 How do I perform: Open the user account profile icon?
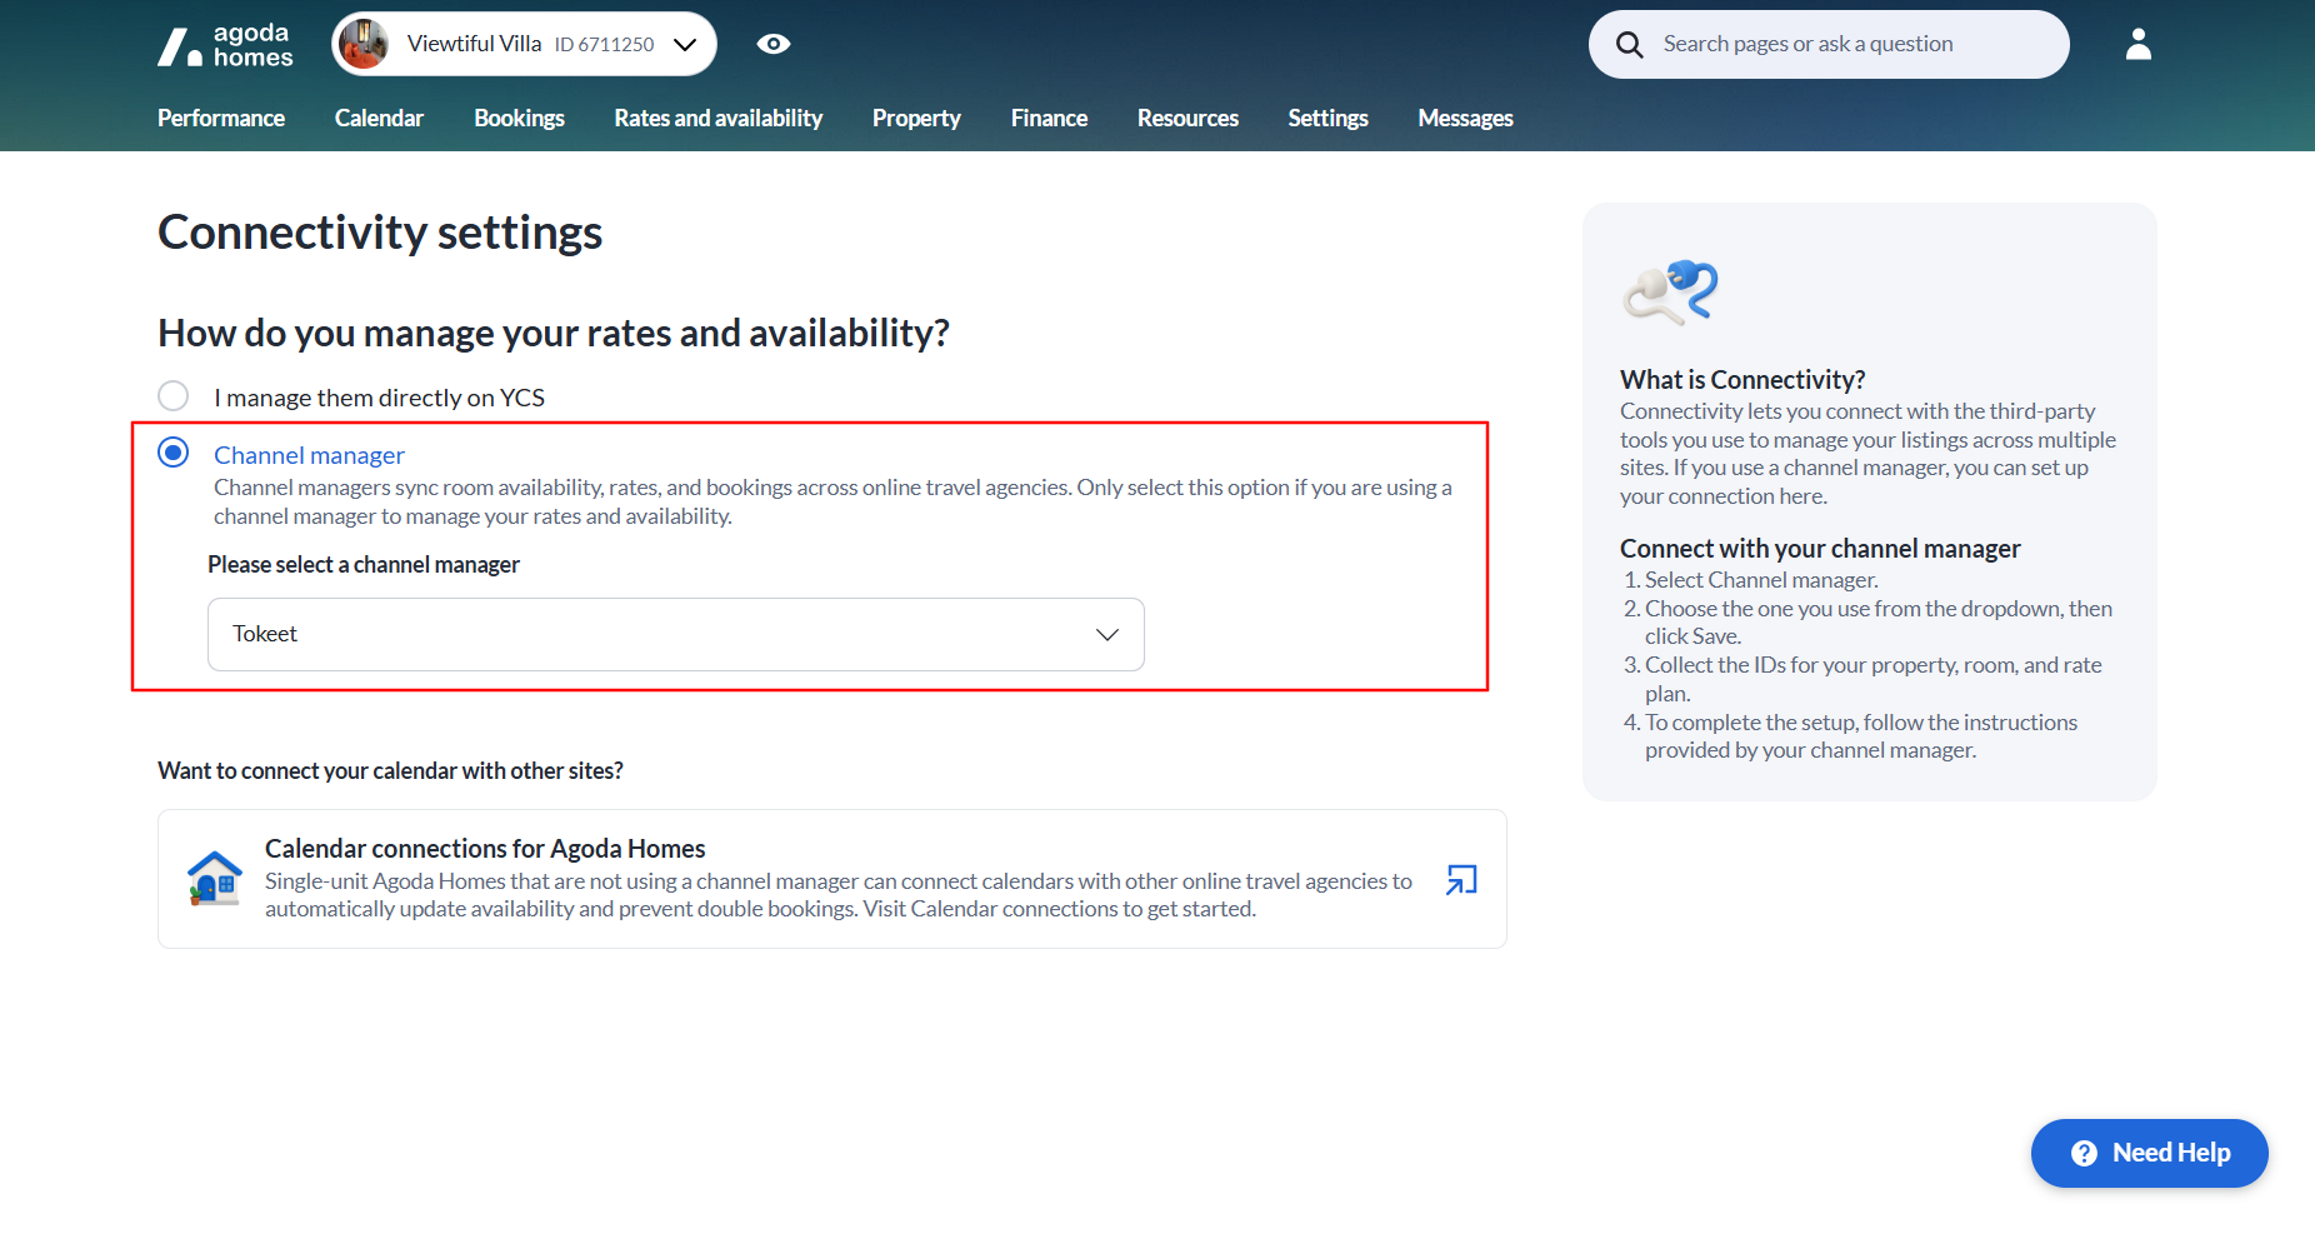(2138, 44)
